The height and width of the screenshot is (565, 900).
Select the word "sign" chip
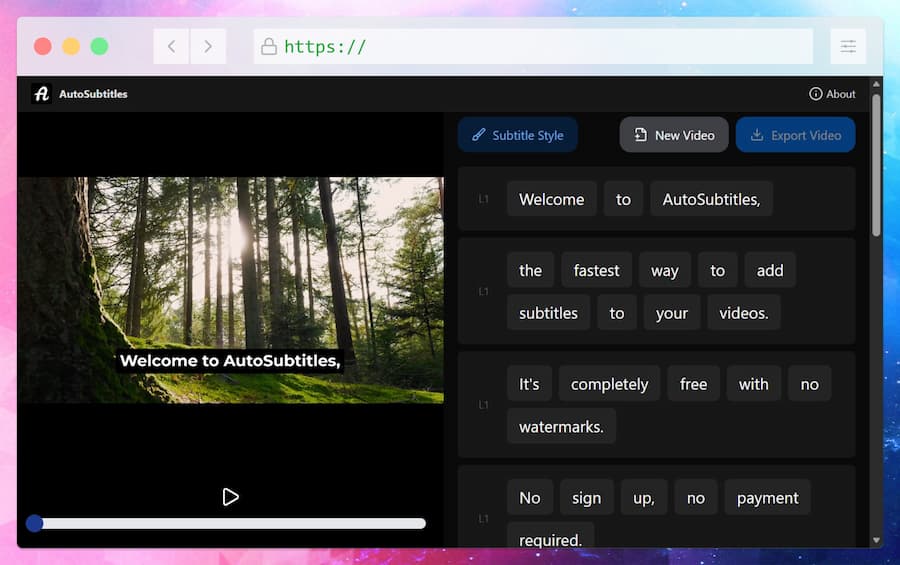(586, 497)
